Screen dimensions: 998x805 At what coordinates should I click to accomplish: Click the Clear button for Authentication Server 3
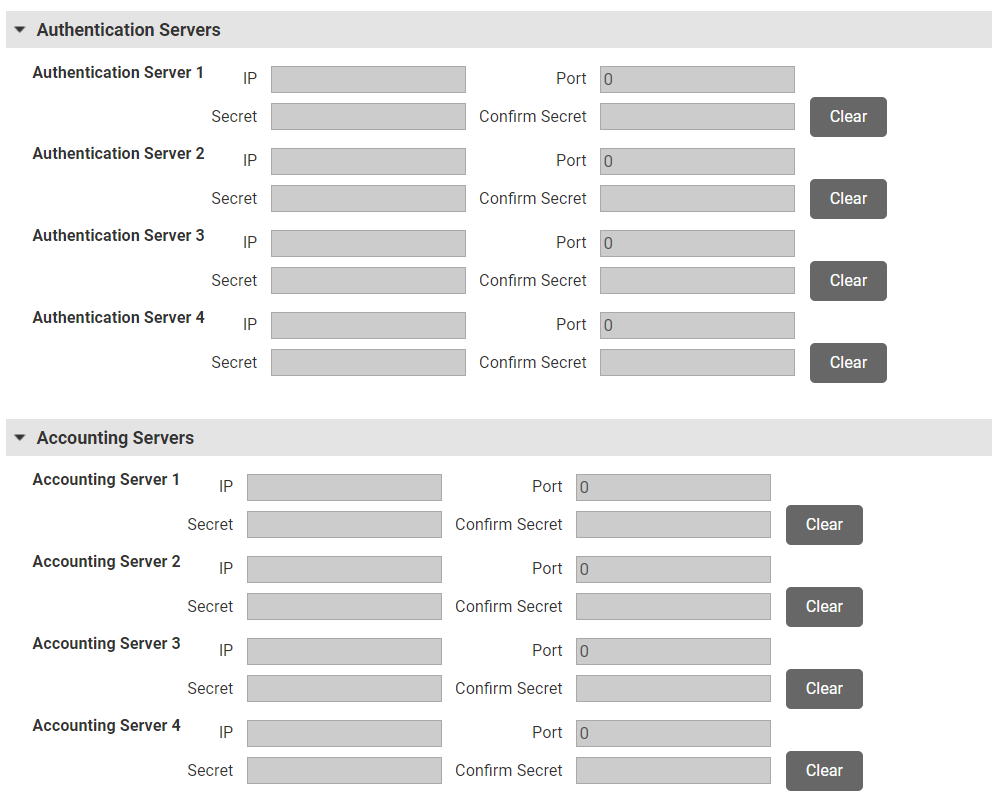[x=847, y=281]
